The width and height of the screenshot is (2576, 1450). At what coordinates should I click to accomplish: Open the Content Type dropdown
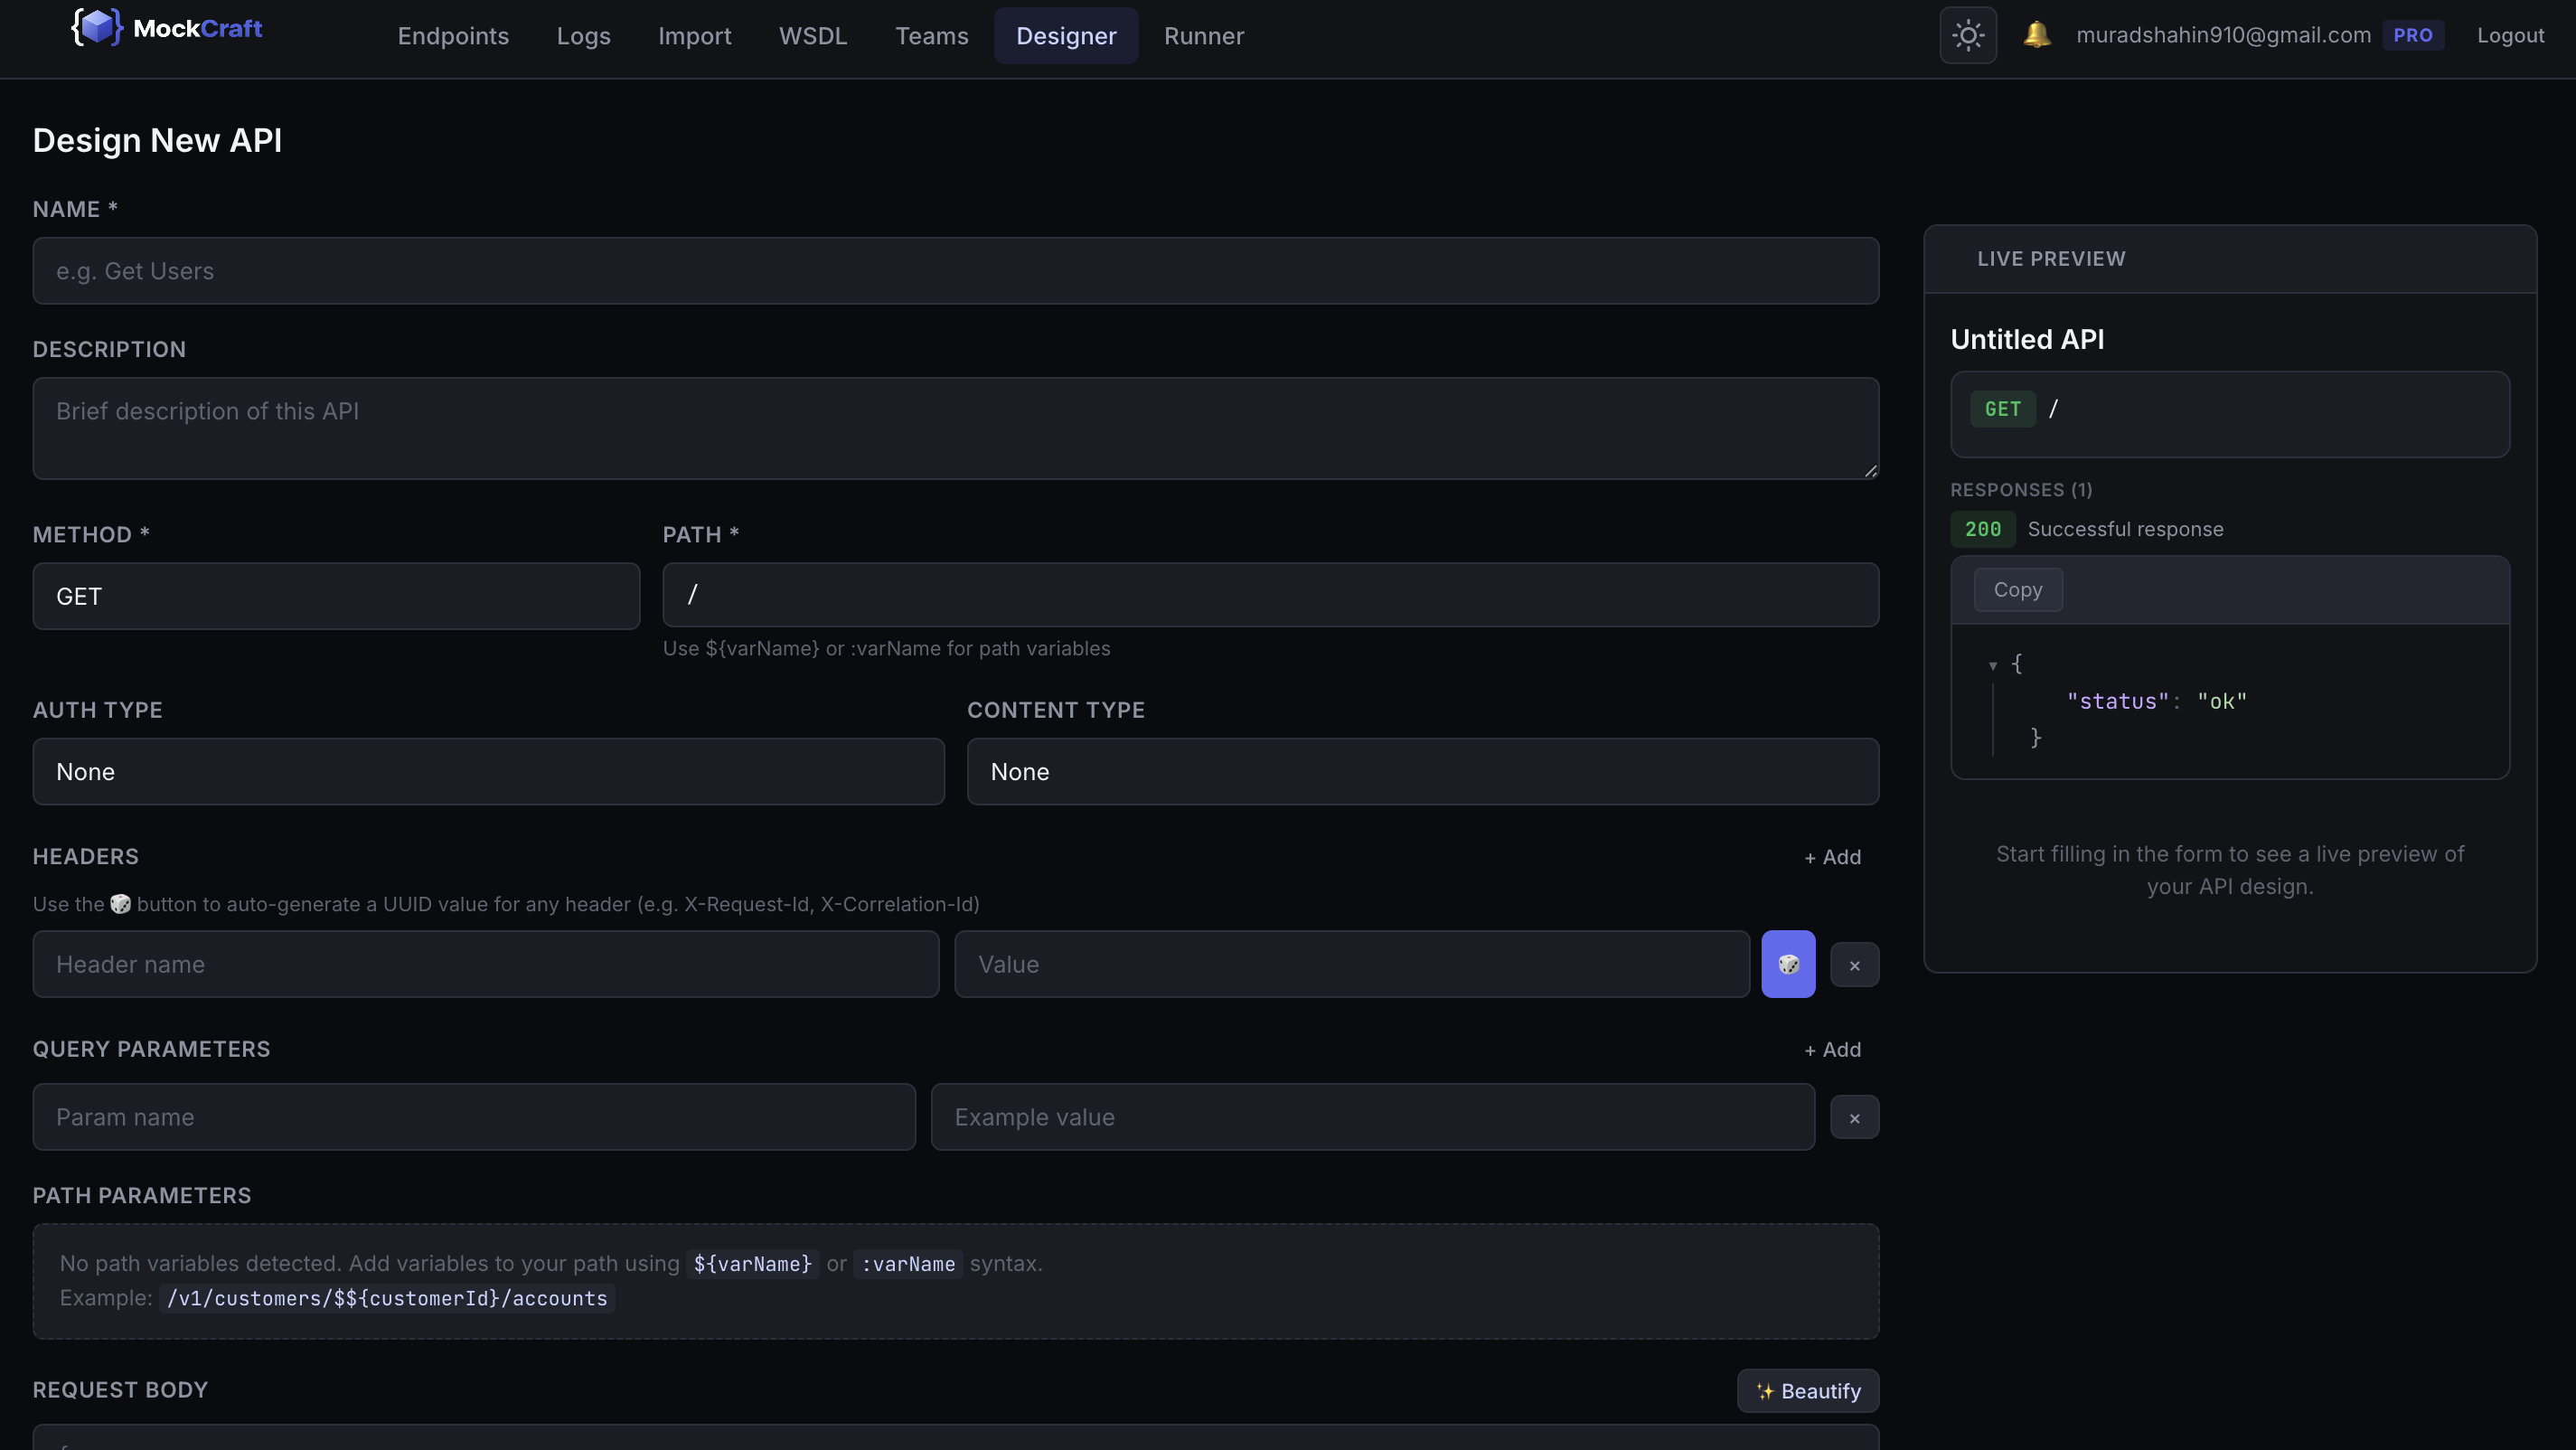tap(1422, 772)
